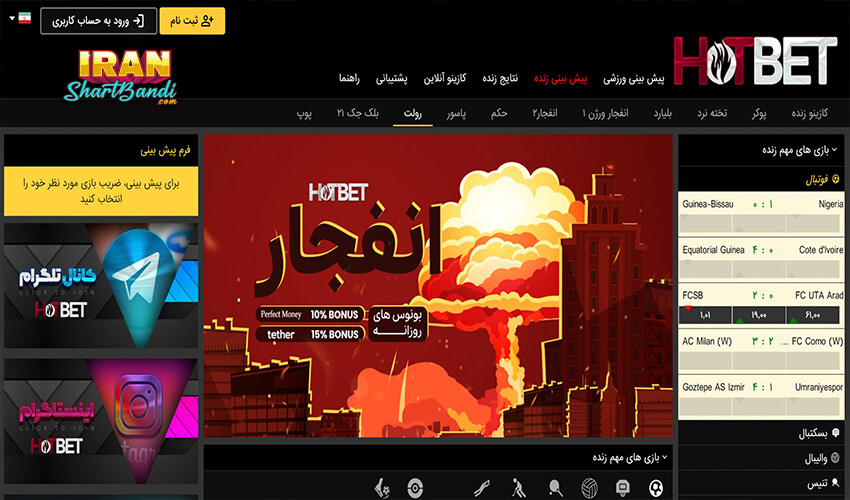Image resolution: width=850 pixels, height=500 pixels.
Task: Open the انفجار HotBet promo banner
Action: tap(438, 286)
